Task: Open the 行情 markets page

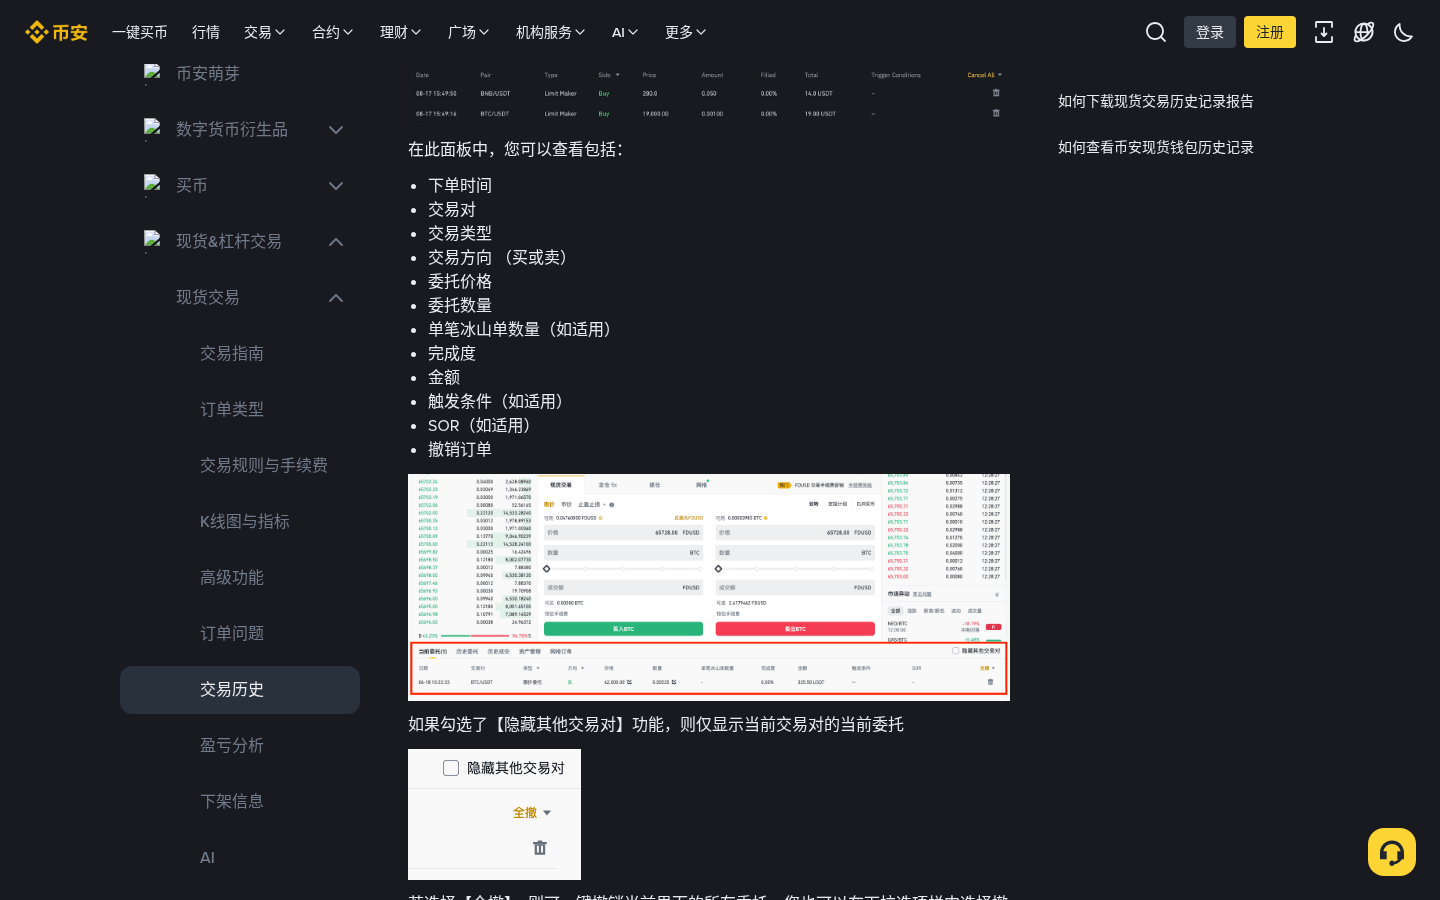Action: tap(206, 32)
